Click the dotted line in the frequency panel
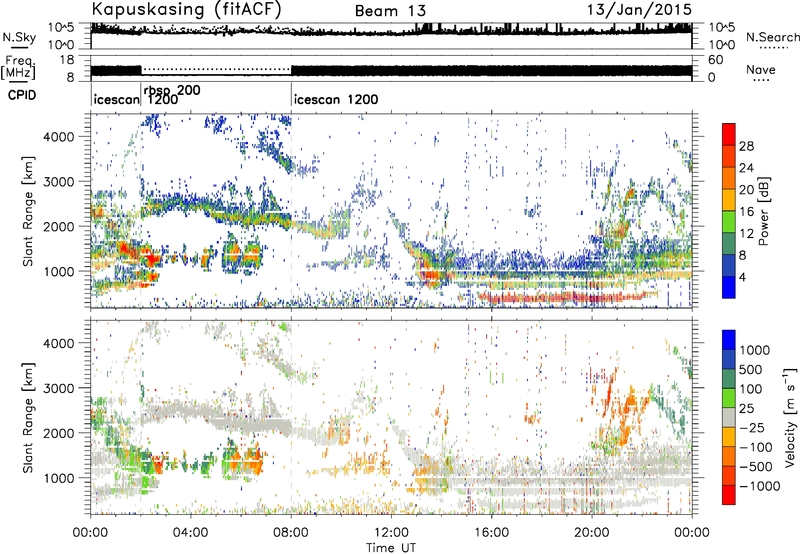The width and height of the screenshot is (800, 554). click(216, 69)
